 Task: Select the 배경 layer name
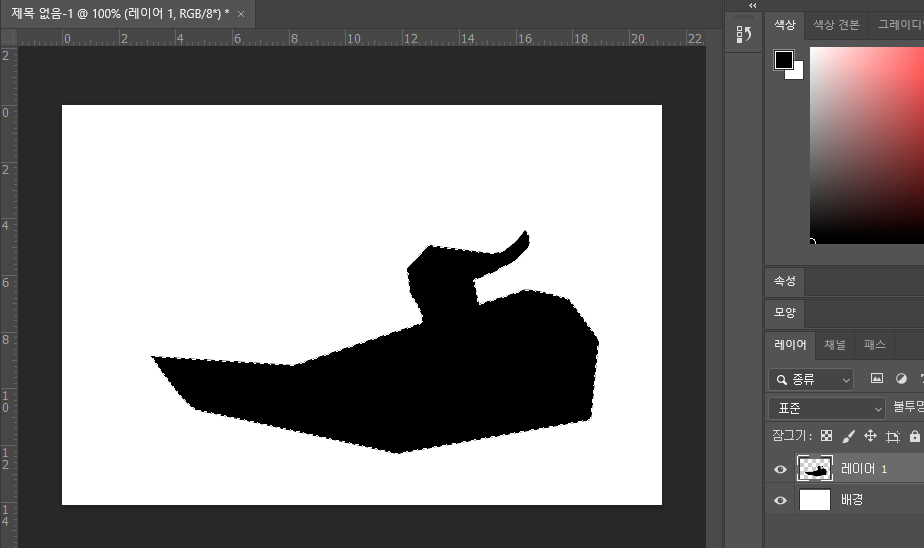point(852,500)
